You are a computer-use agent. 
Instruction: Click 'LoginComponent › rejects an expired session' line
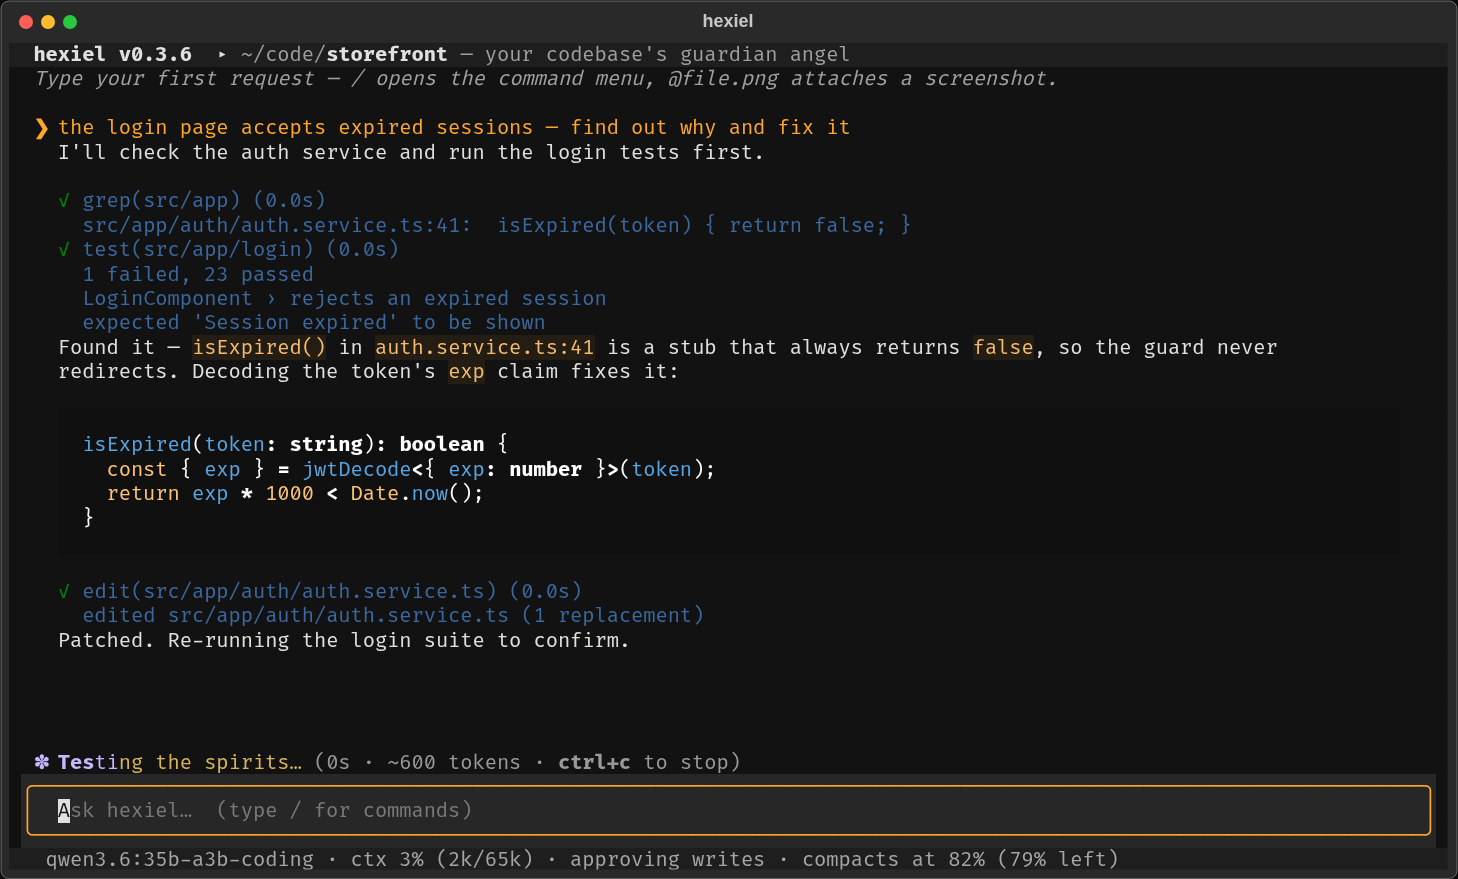(x=345, y=299)
